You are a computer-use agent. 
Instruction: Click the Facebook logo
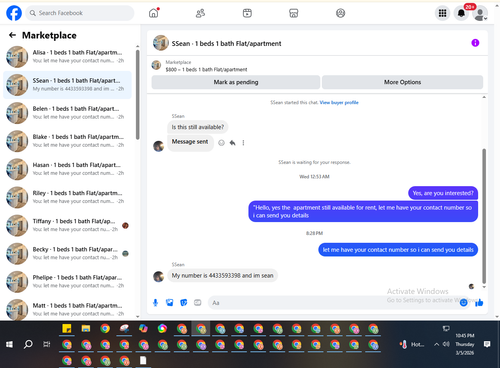coord(14,13)
